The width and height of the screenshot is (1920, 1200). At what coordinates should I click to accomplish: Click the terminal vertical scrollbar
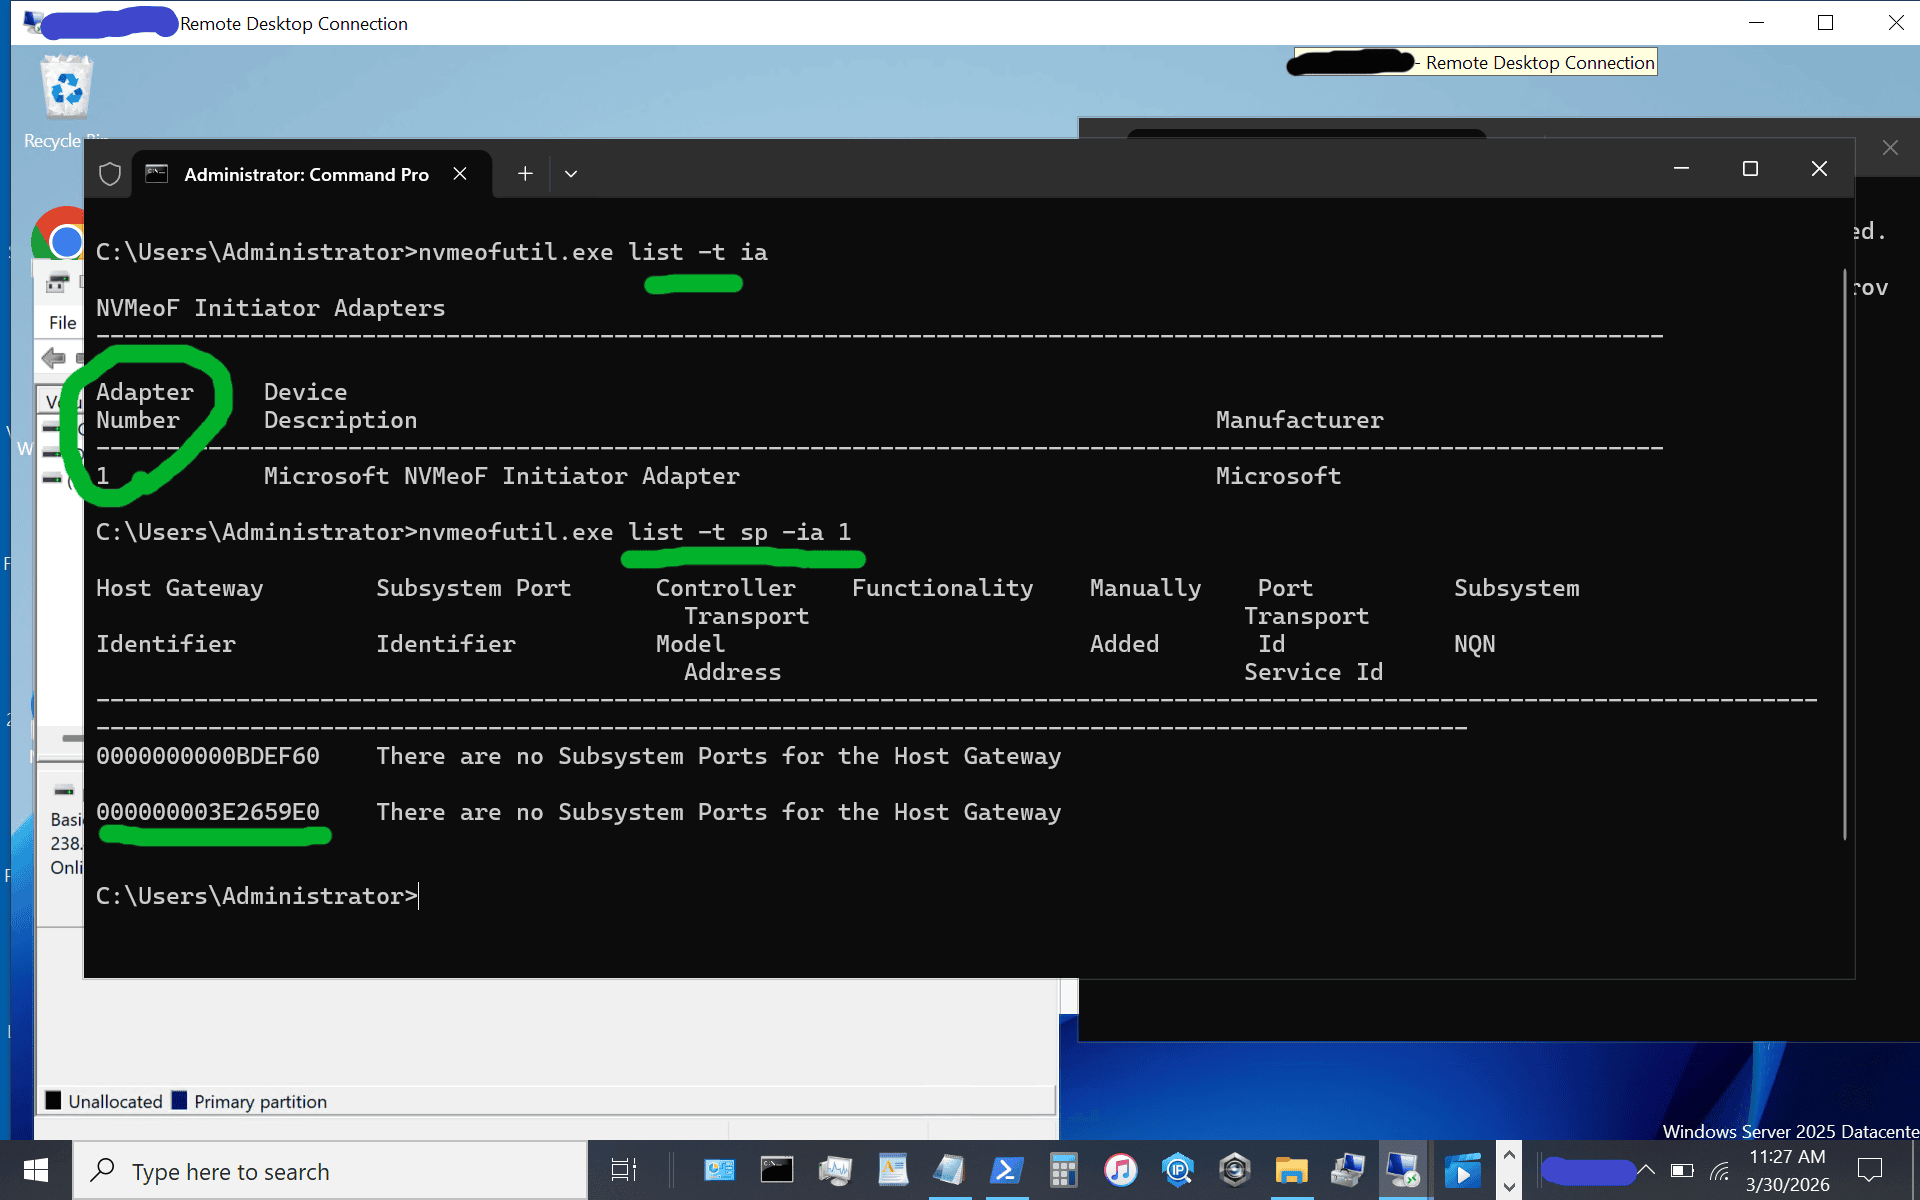pos(1845,555)
